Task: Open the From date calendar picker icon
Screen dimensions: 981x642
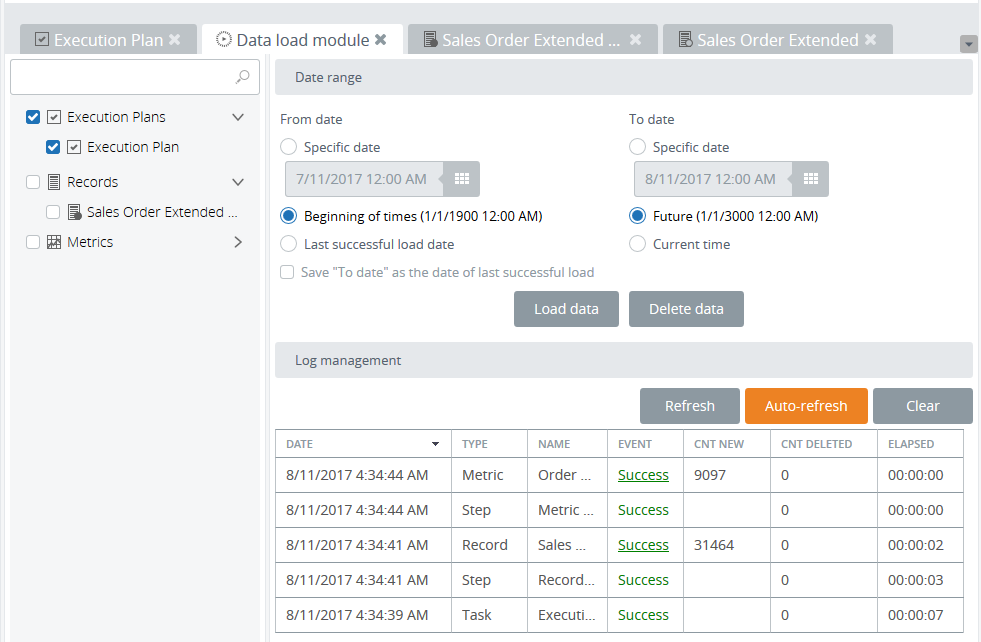Action: (462, 179)
